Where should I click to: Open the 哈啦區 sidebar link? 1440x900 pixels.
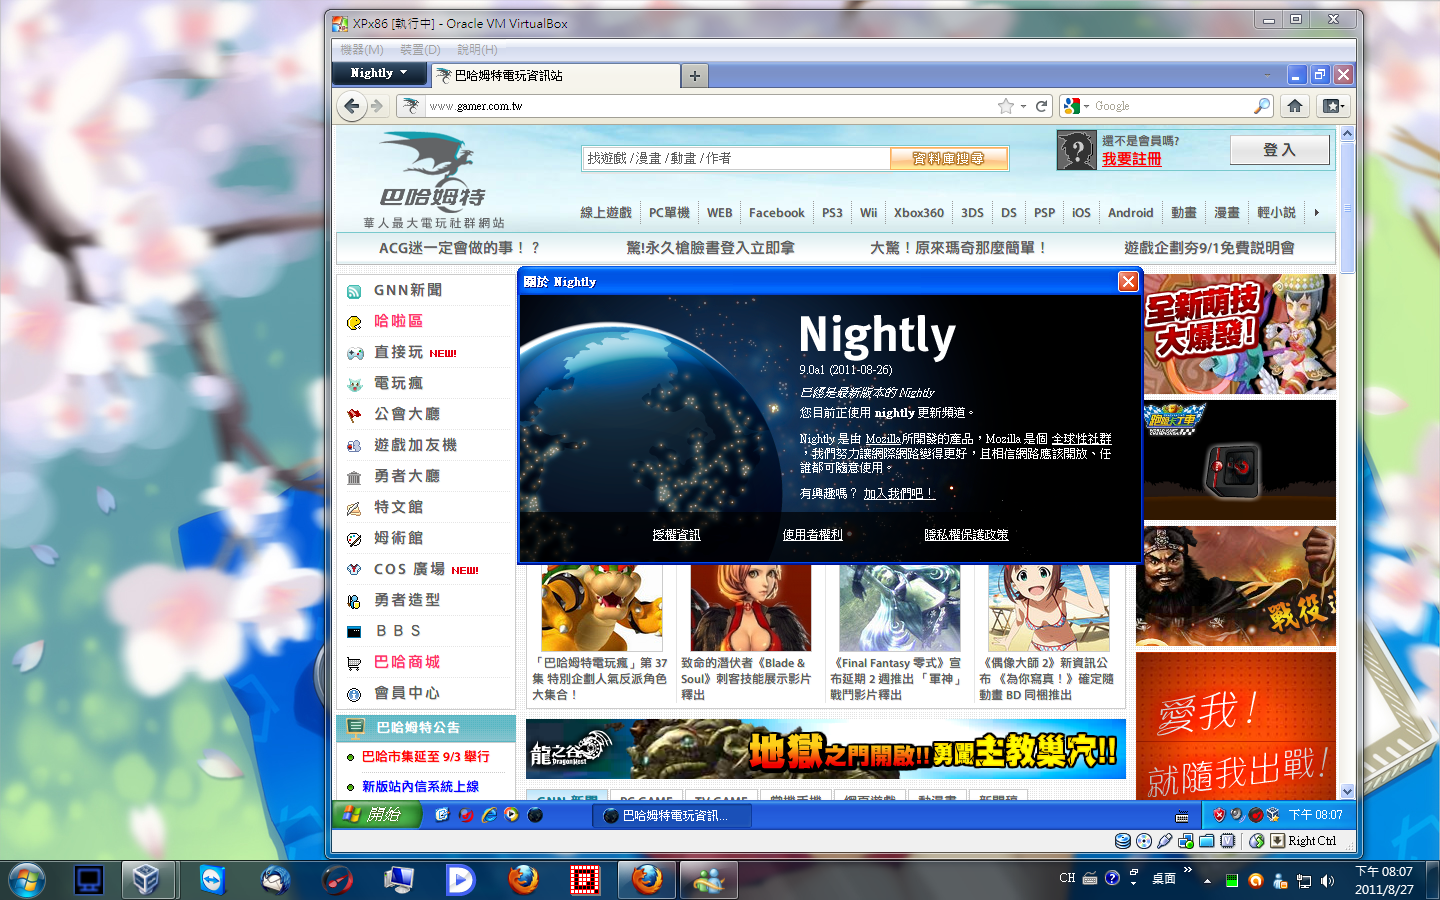(399, 321)
